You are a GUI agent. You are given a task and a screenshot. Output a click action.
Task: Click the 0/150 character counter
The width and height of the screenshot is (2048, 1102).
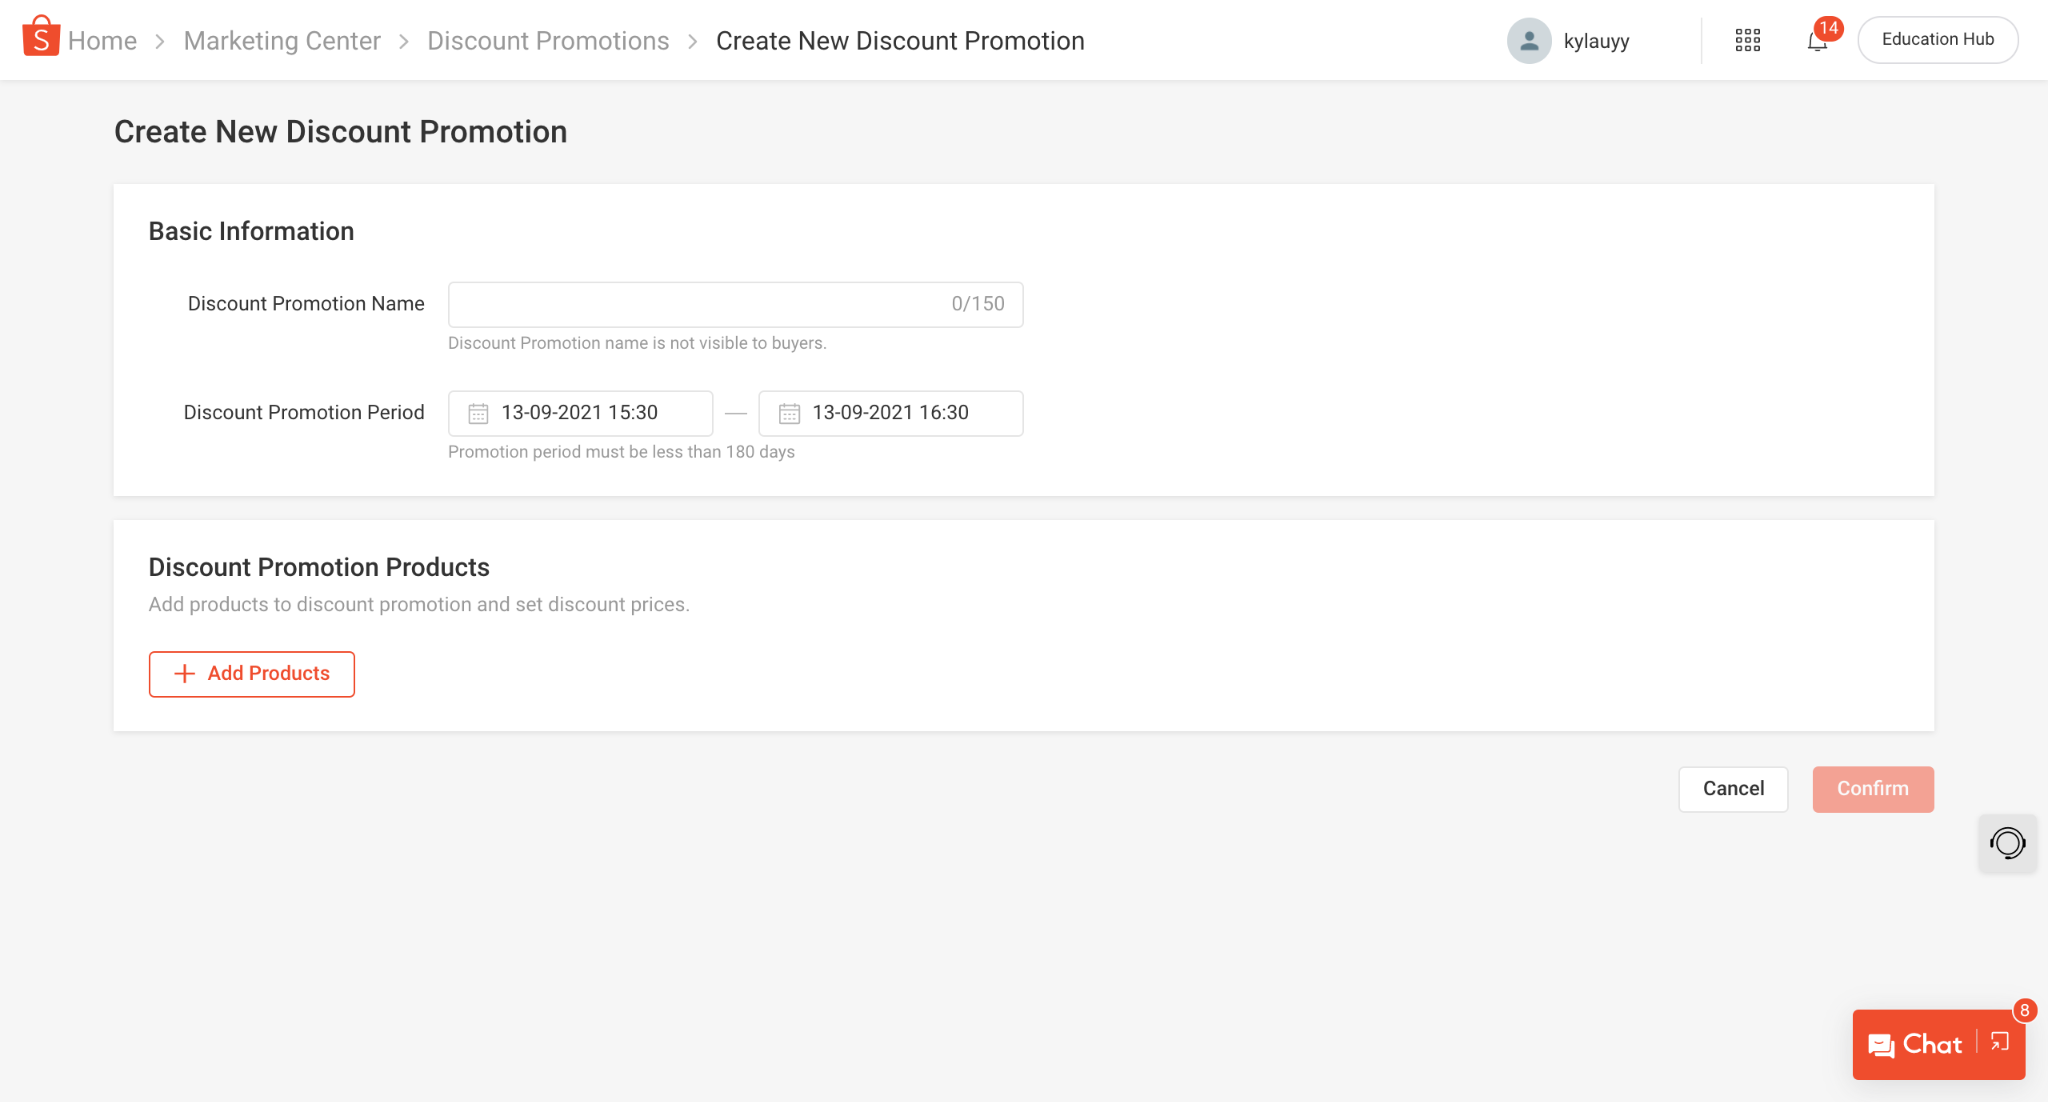pos(978,304)
